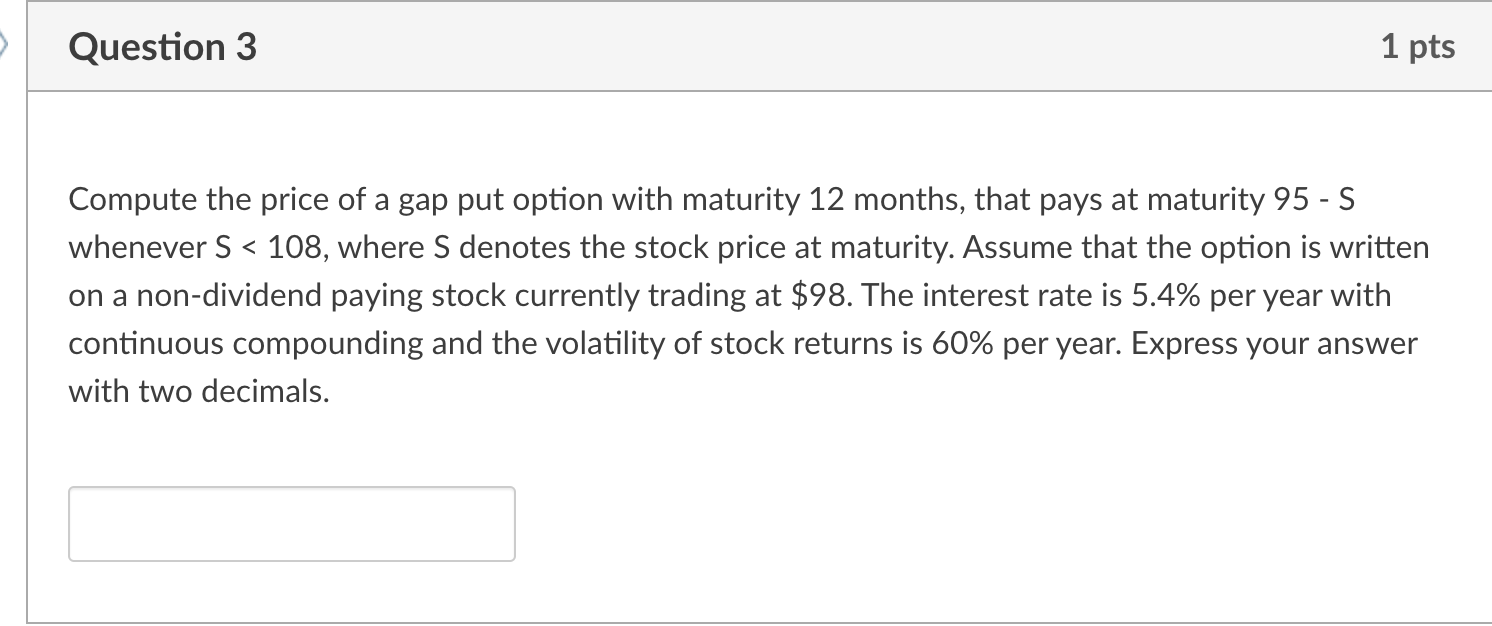Toggle the bookmark arrow next to the question header
The width and height of the screenshot is (1492, 626).
[x=5, y=45]
